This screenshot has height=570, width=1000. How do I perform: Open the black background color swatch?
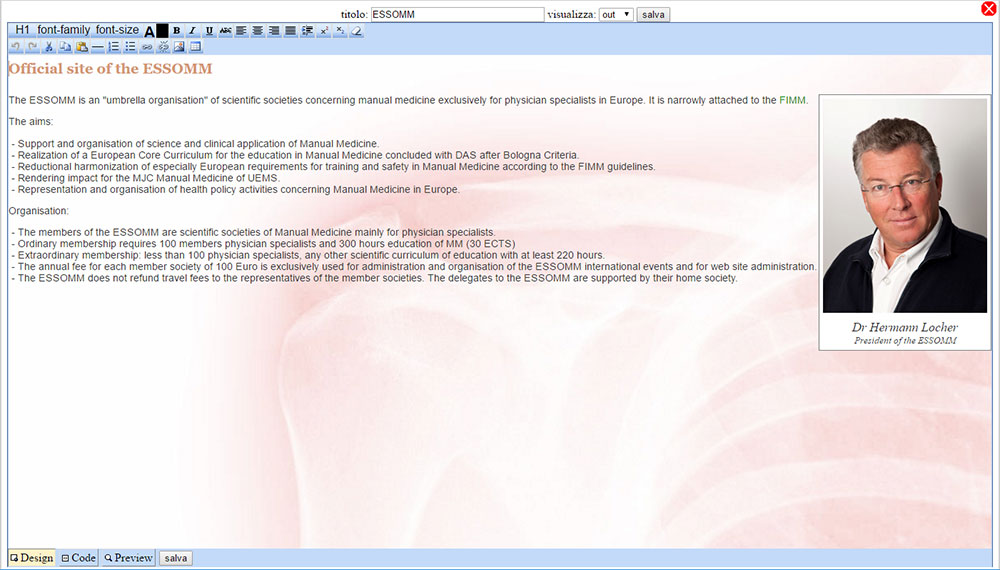[162, 31]
